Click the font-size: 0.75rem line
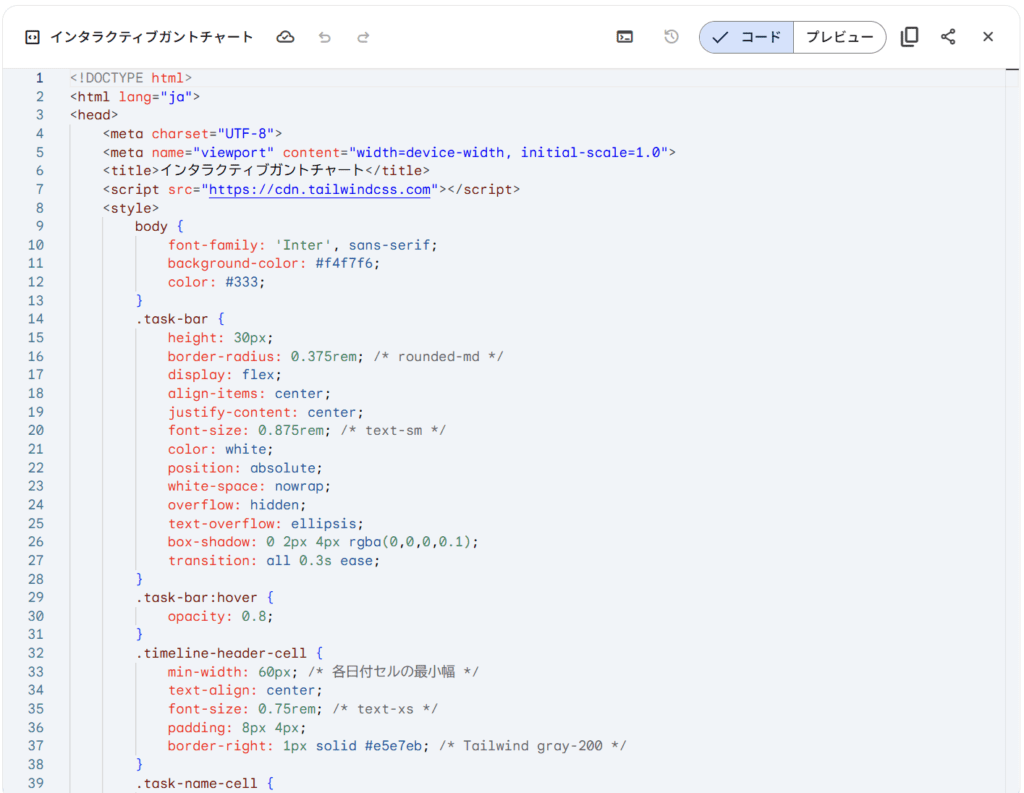1024x793 pixels. tap(302, 709)
